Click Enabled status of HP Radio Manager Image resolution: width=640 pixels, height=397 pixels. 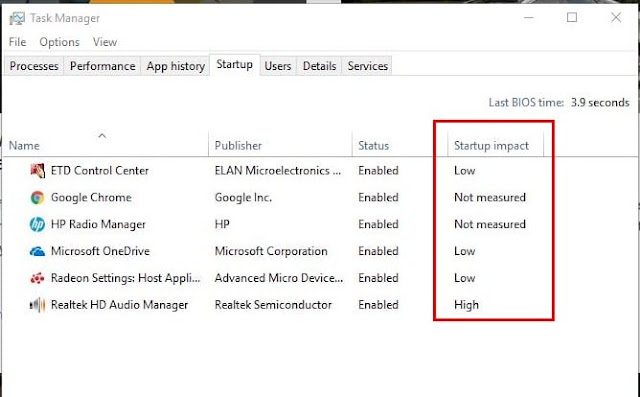click(x=378, y=224)
